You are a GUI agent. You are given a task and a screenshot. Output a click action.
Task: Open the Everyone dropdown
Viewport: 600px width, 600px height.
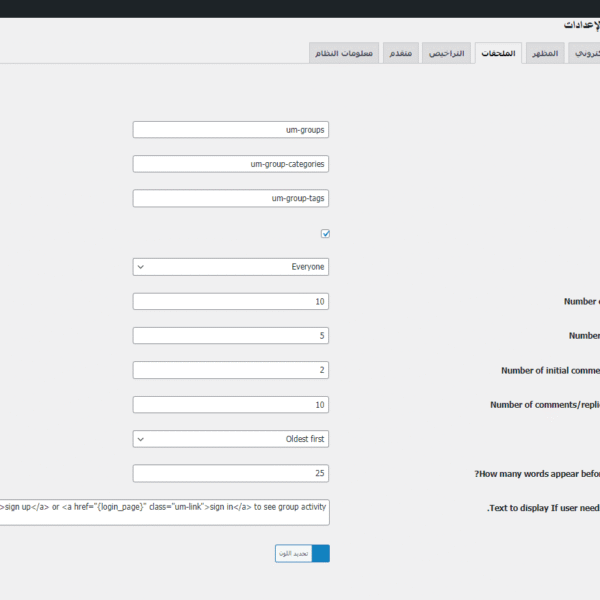[x=231, y=267]
